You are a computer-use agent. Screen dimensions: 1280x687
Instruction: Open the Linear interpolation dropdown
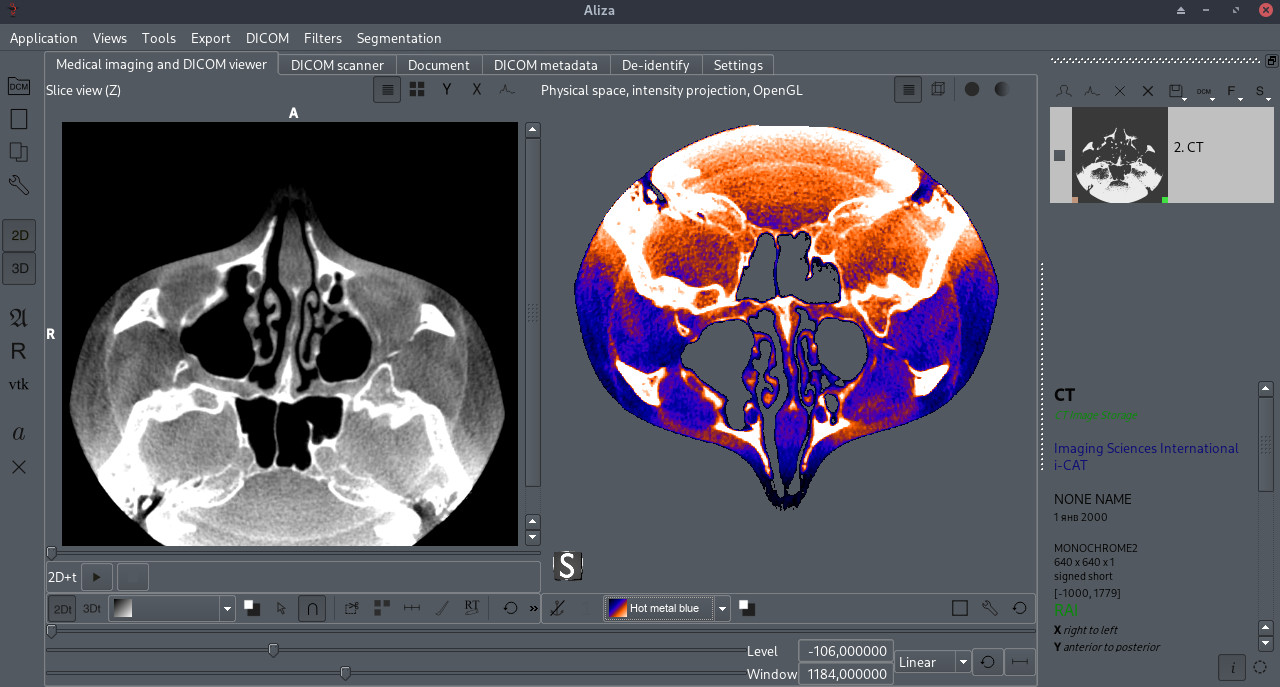934,662
